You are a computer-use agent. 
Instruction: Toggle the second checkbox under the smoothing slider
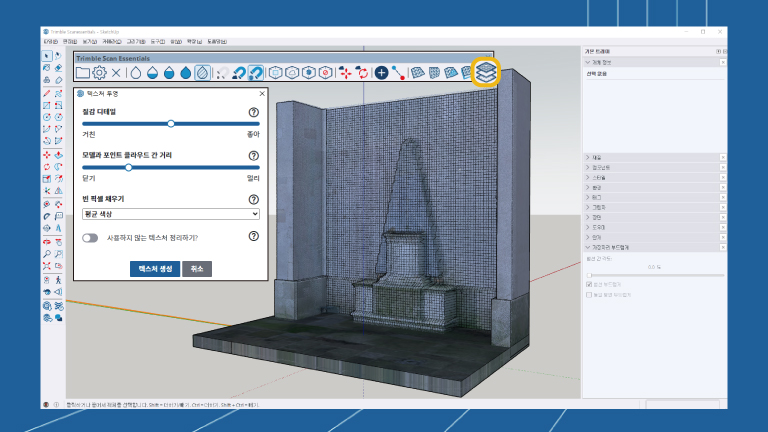point(589,294)
